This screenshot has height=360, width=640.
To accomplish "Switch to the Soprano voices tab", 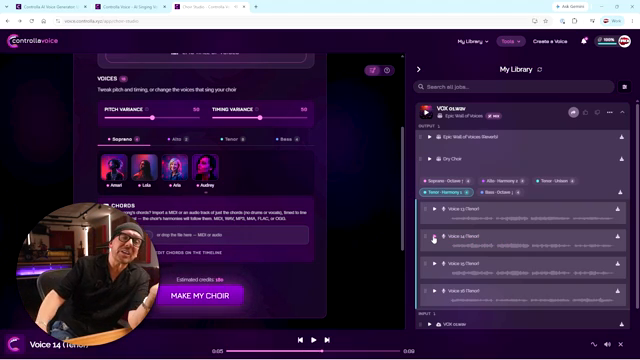I will coord(124,139).
